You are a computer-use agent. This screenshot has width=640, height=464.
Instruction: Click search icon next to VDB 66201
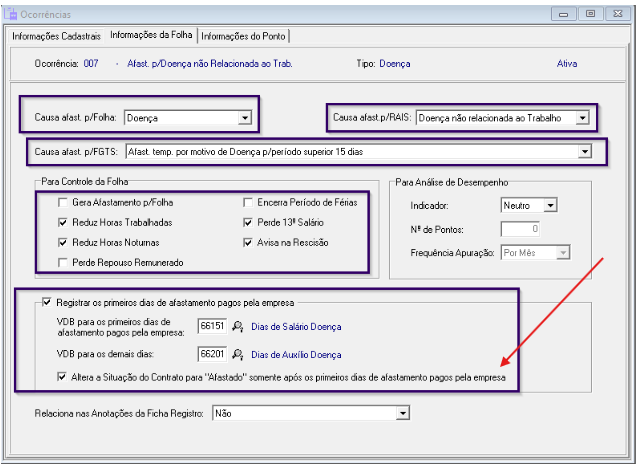tap(237, 354)
